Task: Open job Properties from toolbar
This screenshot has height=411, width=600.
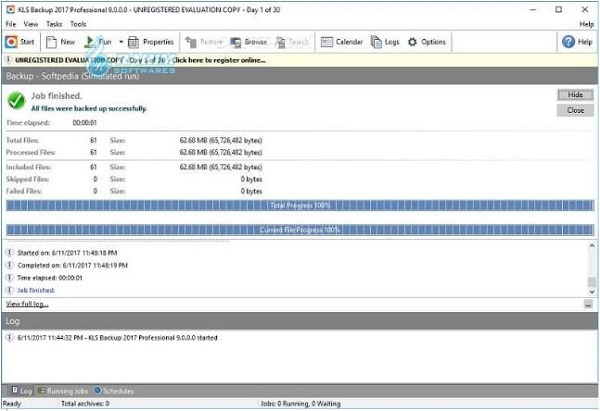Action: tap(150, 42)
